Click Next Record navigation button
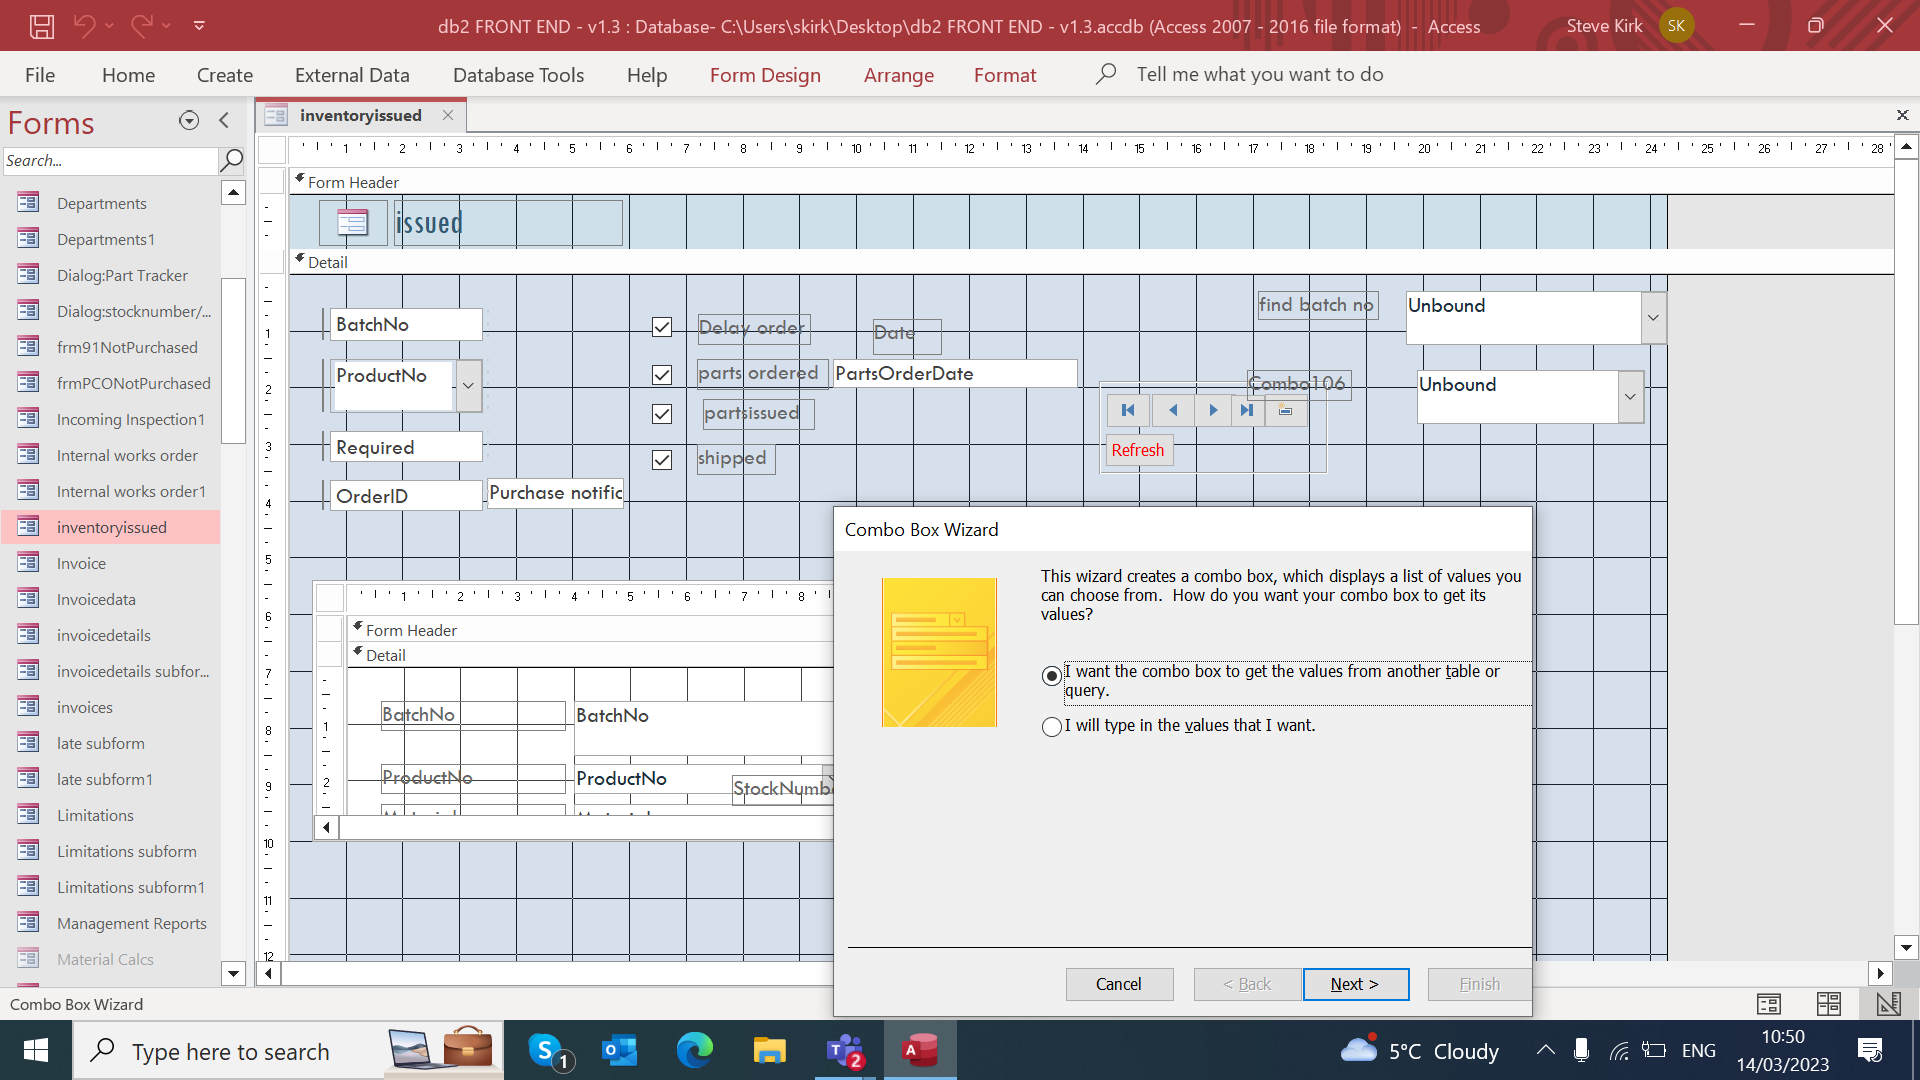 pyautogui.click(x=1213, y=410)
